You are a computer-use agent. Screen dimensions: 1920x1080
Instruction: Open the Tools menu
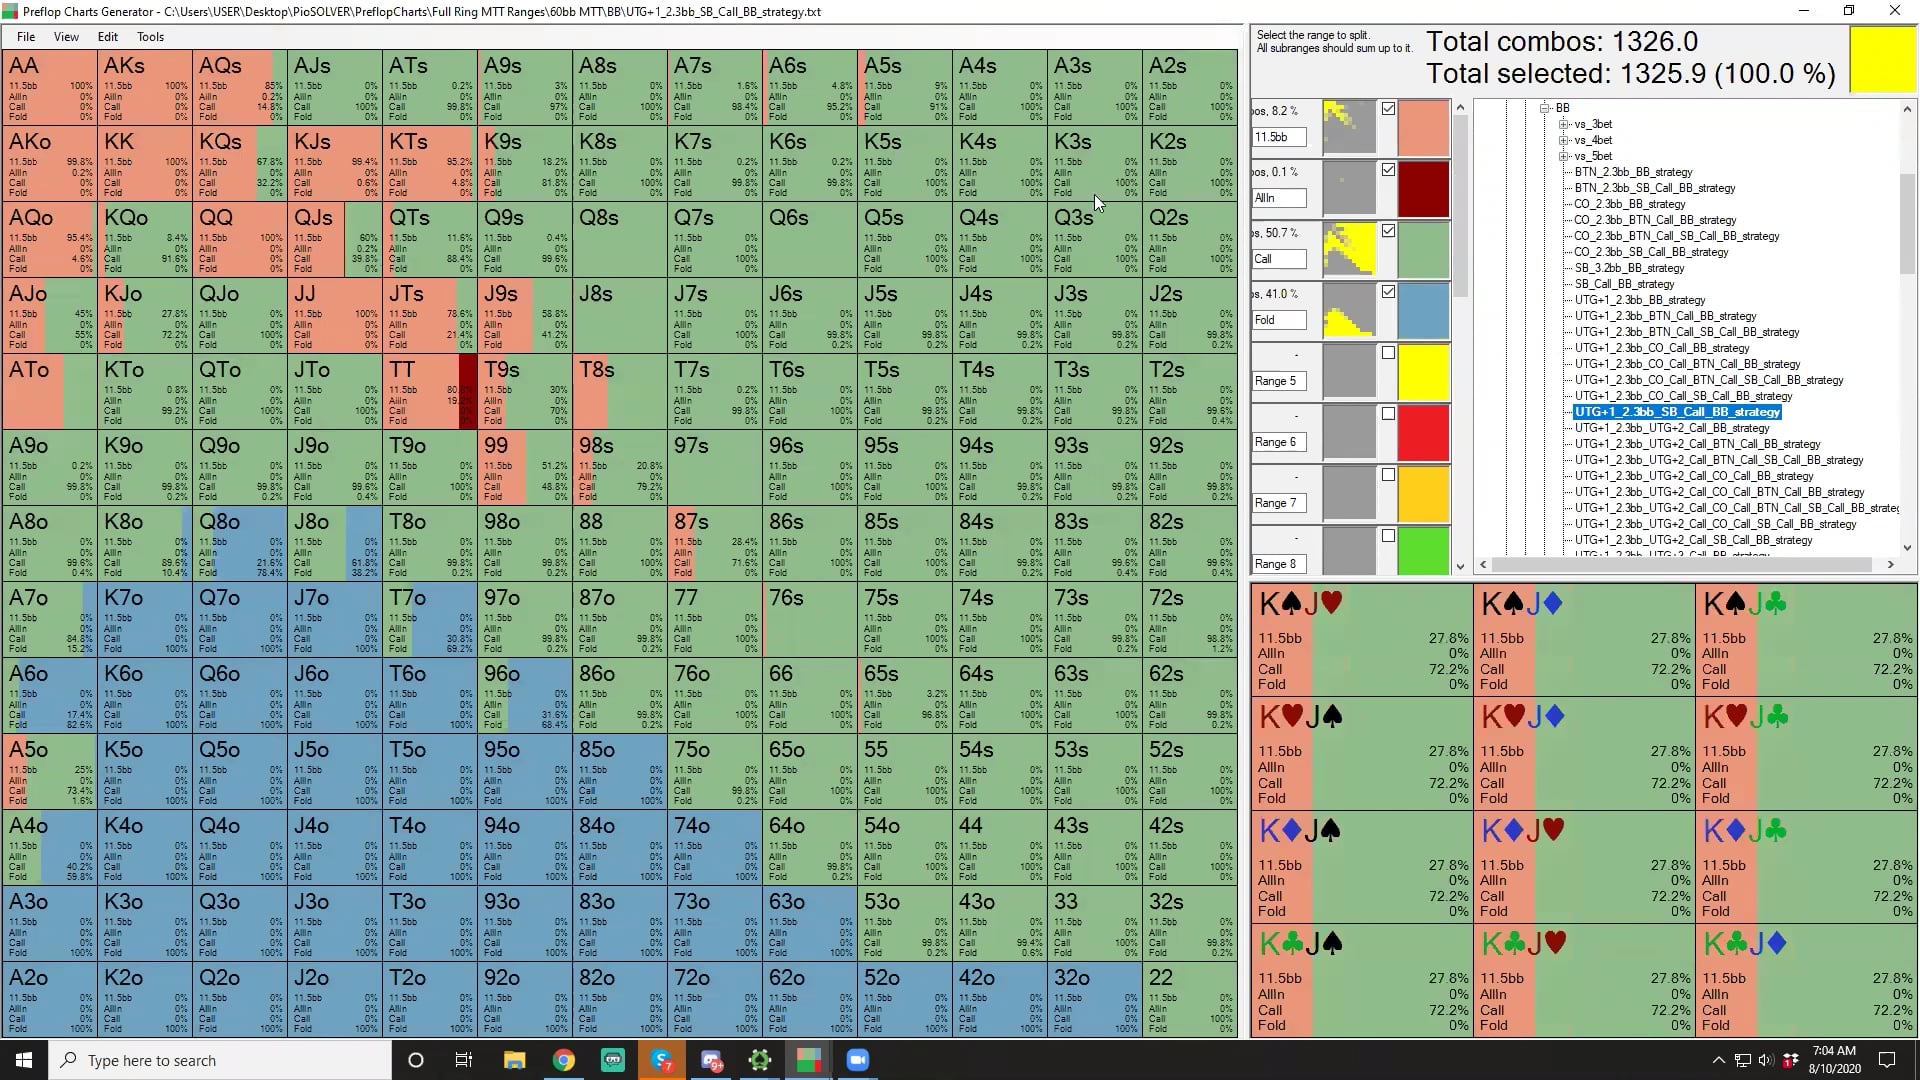click(x=151, y=37)
